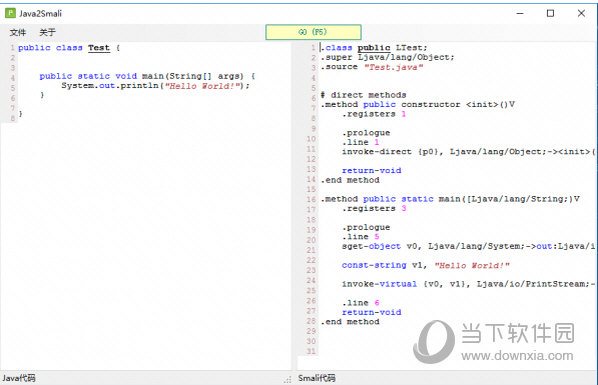Click the 'const-string v1' smali line

(x=426, y=265)
